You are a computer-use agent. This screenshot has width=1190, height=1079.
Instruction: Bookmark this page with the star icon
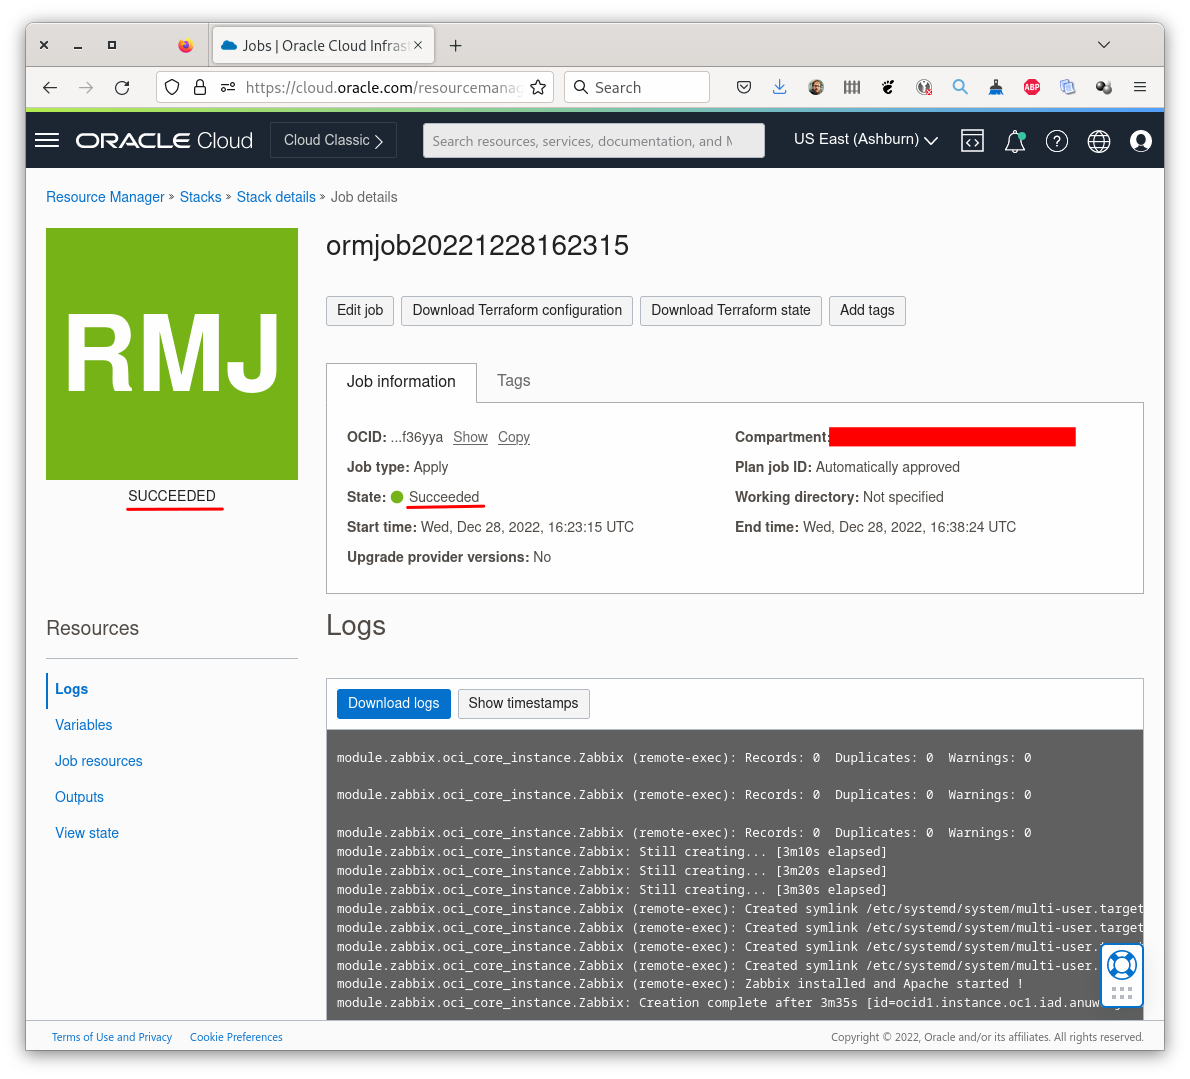538,87
